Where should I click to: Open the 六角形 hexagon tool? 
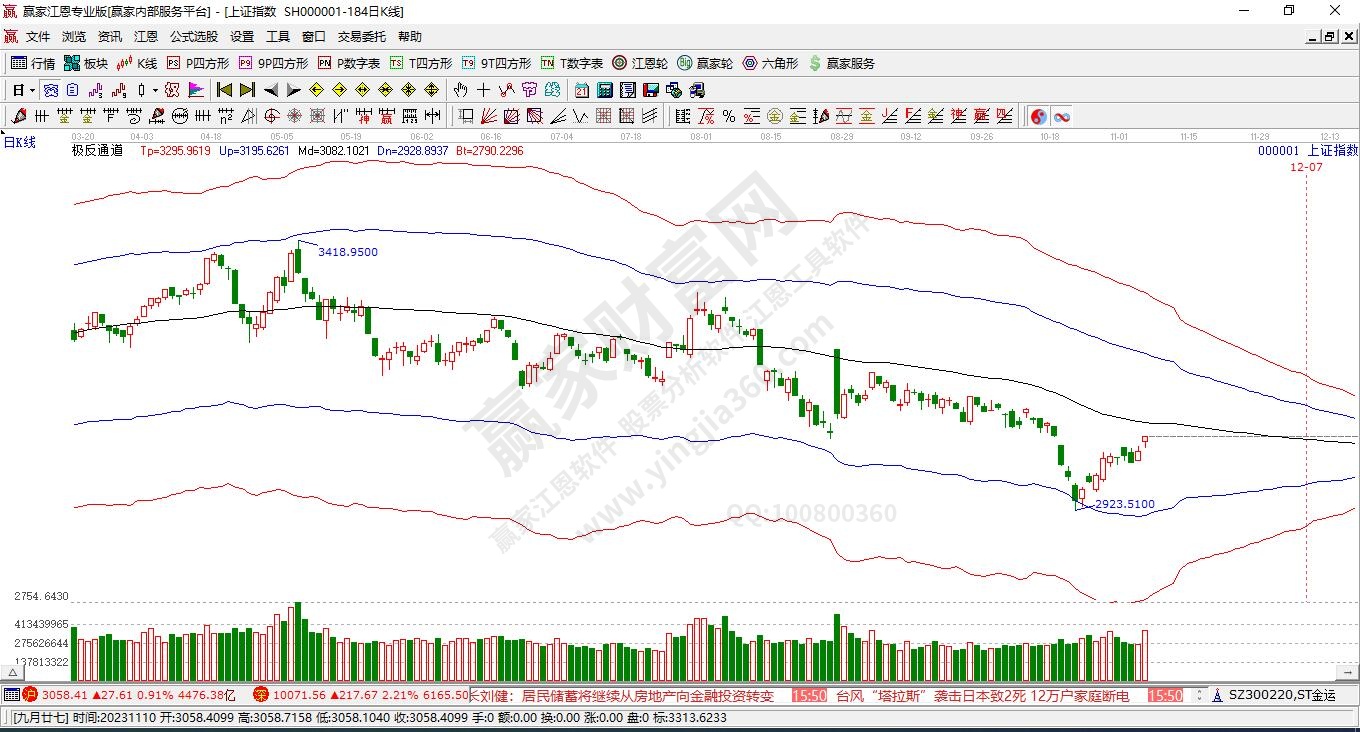(x=770, y=63)
